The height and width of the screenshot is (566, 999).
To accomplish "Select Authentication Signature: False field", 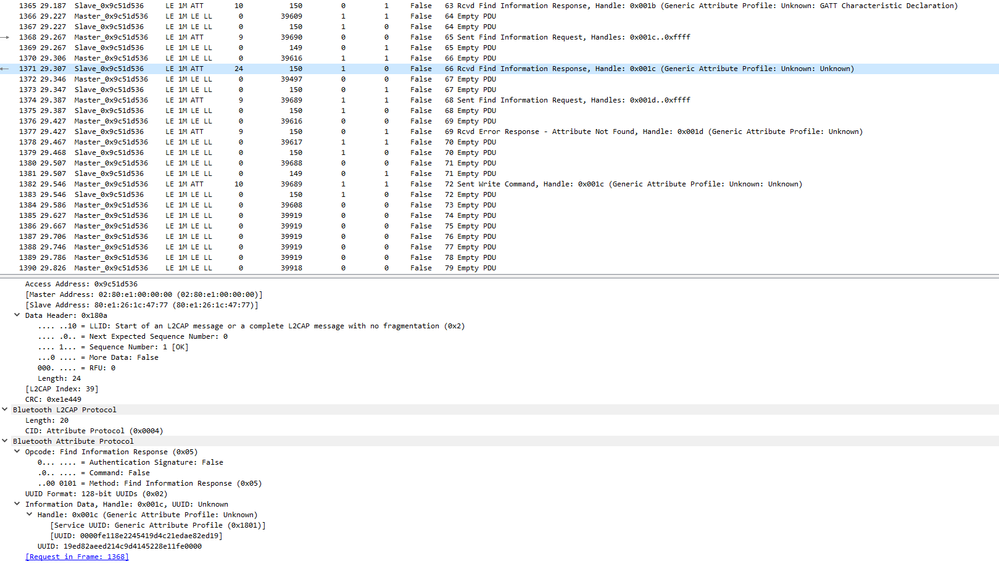I will point(130,462).
